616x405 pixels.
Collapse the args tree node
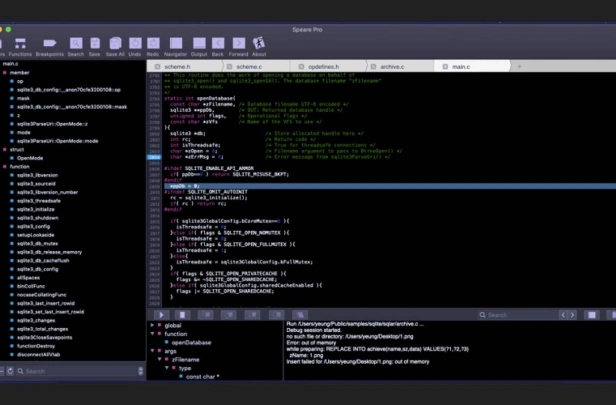point(152,351)
